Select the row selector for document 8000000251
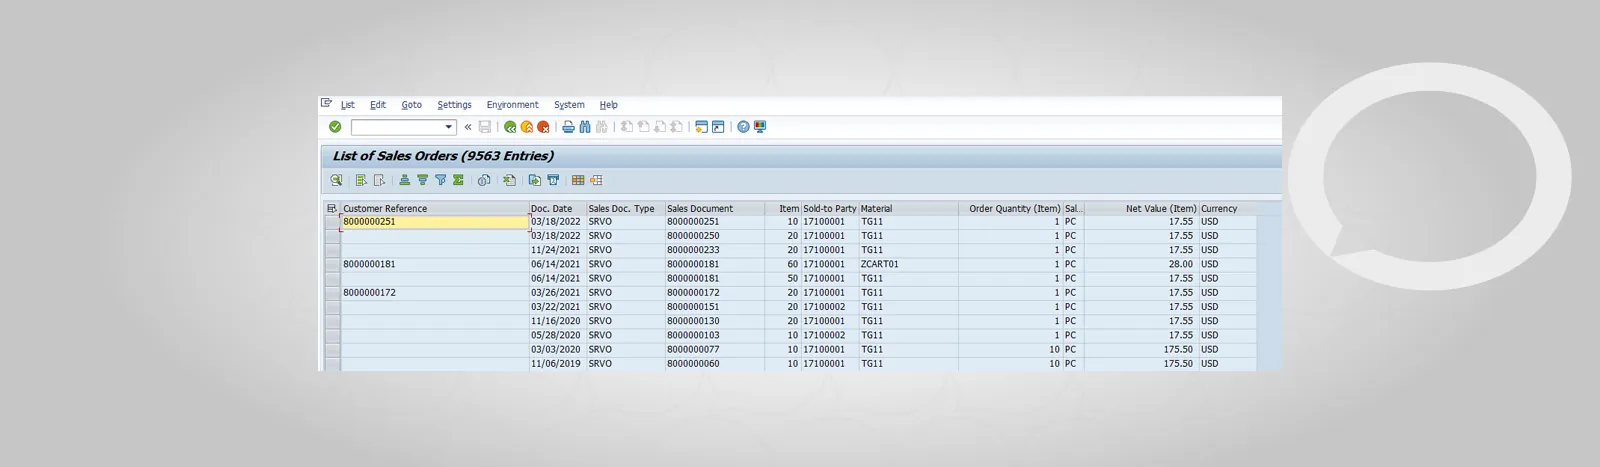 [332, 222]
